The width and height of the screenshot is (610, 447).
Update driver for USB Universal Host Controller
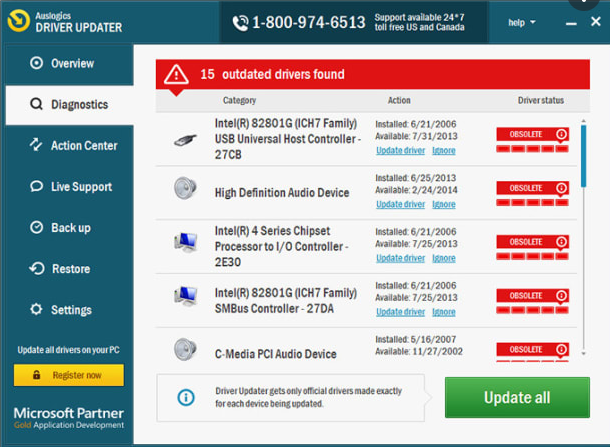(x=400, y=151)
